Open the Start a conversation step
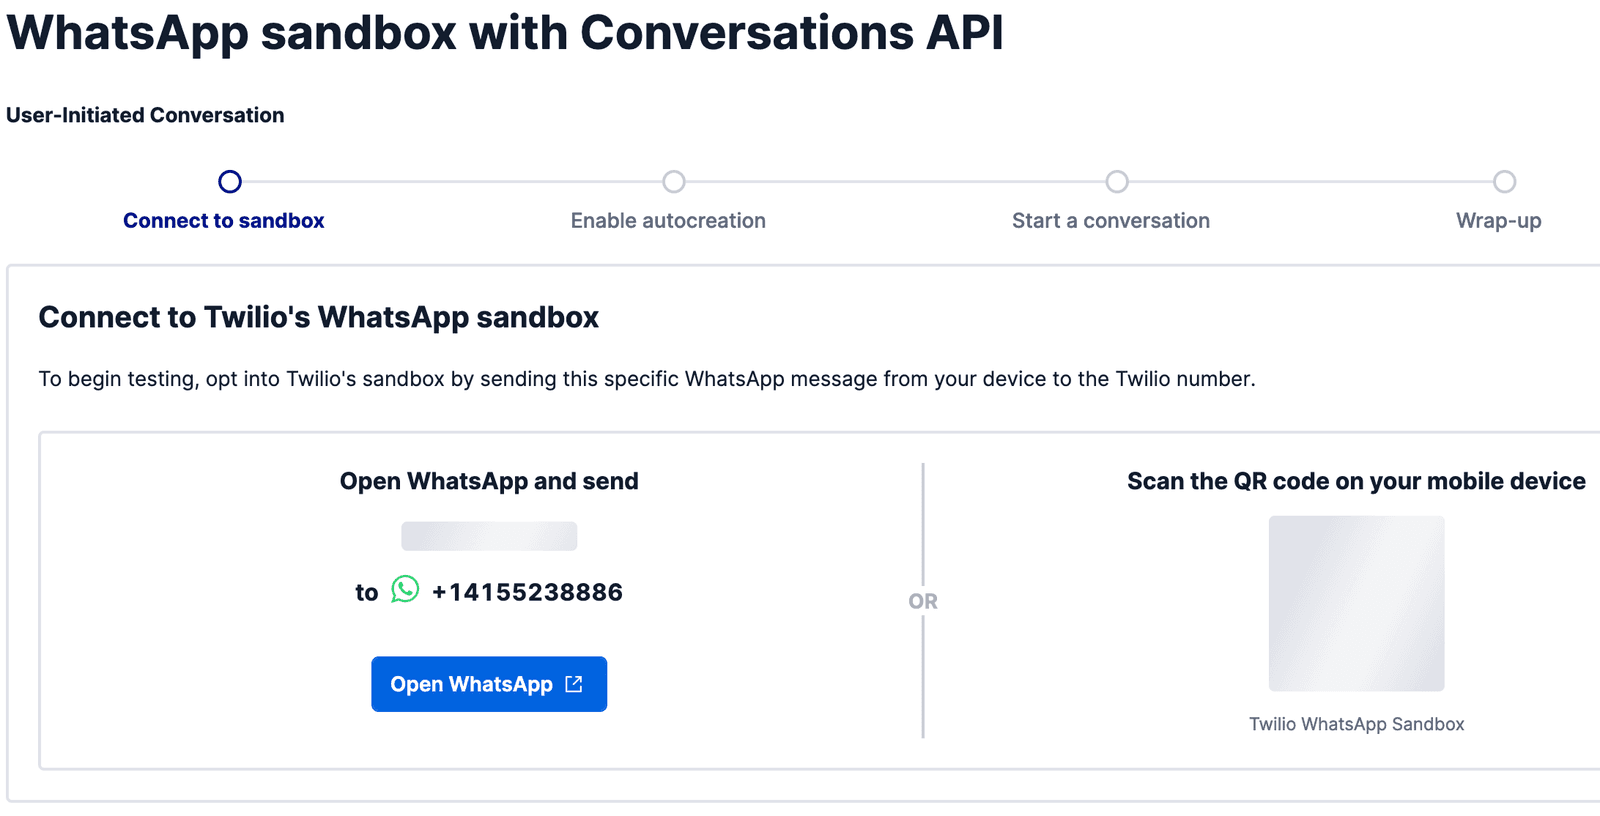 pos(1111,220)
